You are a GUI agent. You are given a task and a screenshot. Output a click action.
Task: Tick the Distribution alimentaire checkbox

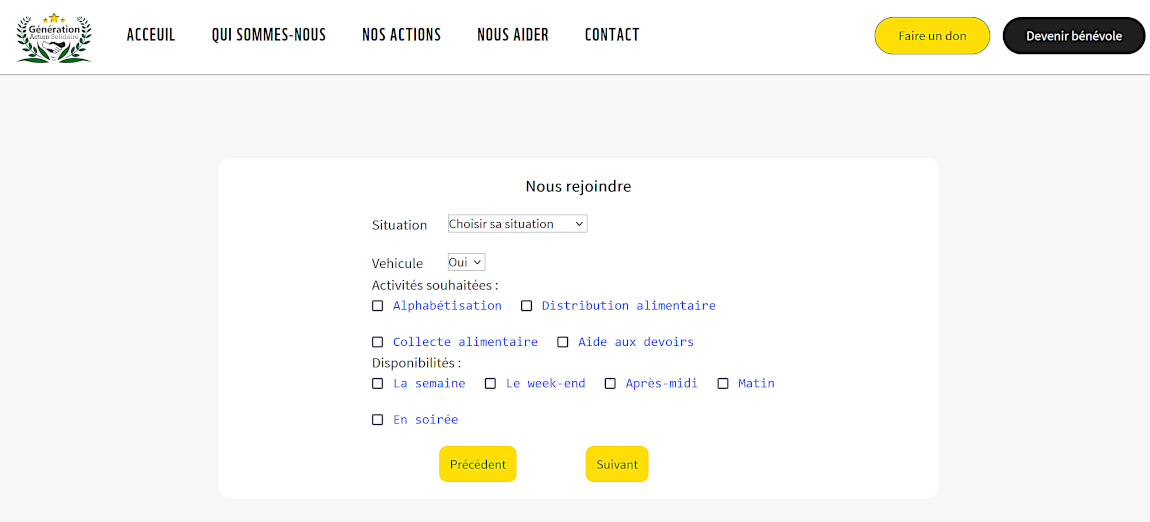(x=527, y=306)
